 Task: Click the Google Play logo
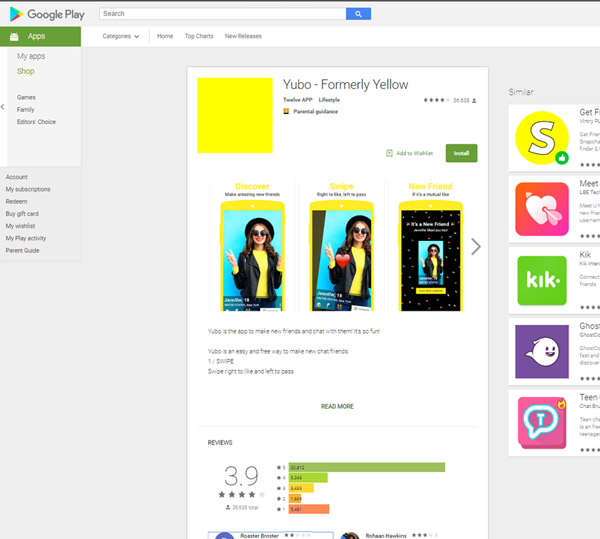click(47, 14)
